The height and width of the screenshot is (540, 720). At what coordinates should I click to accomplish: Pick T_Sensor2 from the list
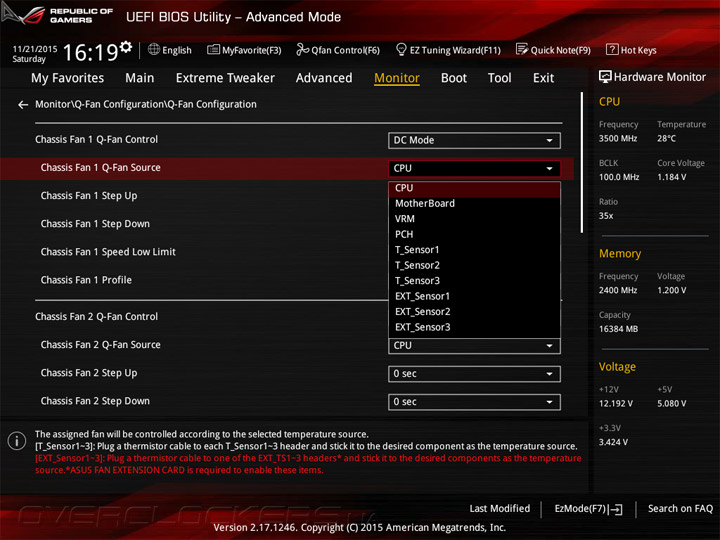point(474,265)
